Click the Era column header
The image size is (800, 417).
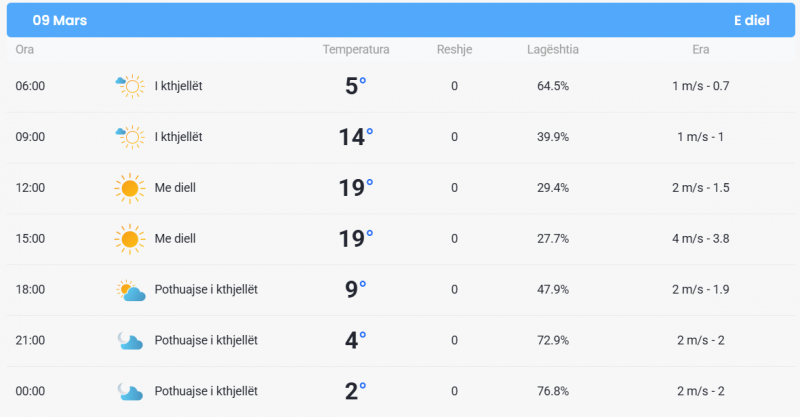[x=700, y=50]
